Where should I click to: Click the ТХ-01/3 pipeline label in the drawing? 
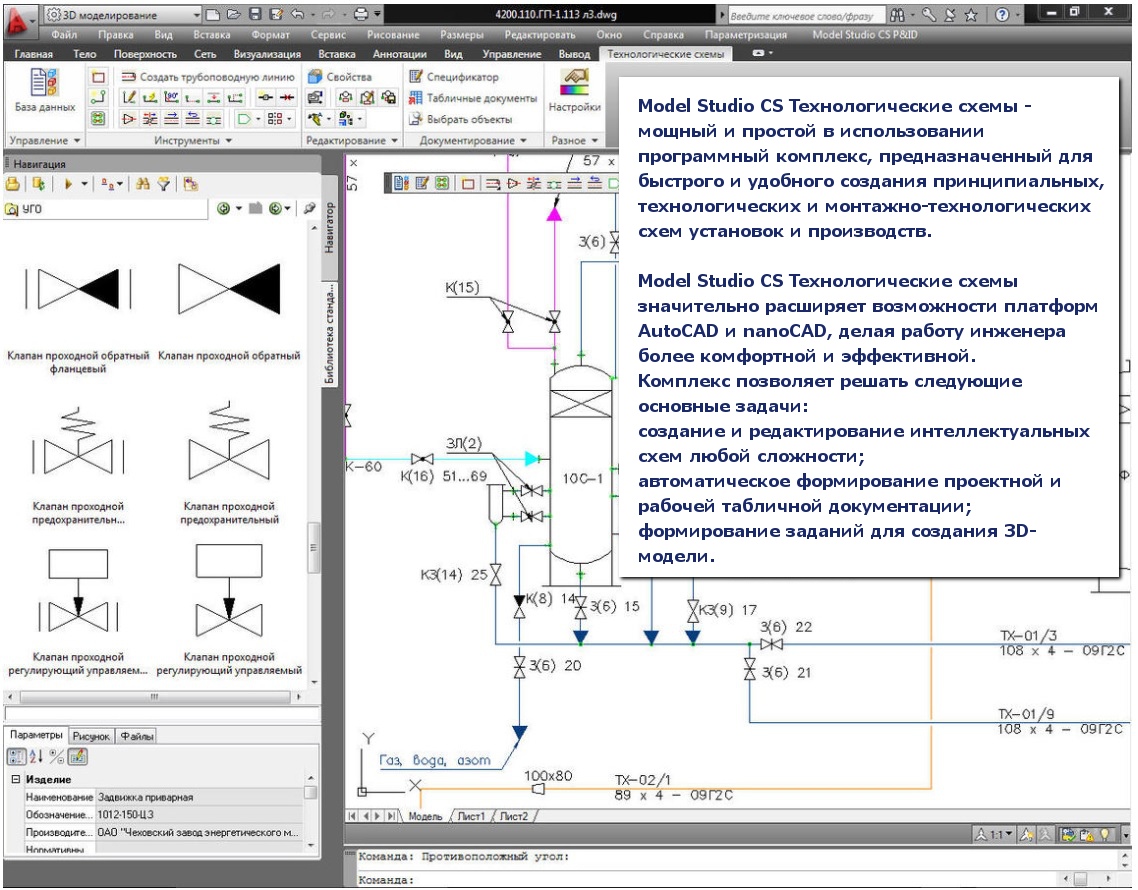[x=1028, y=637]
